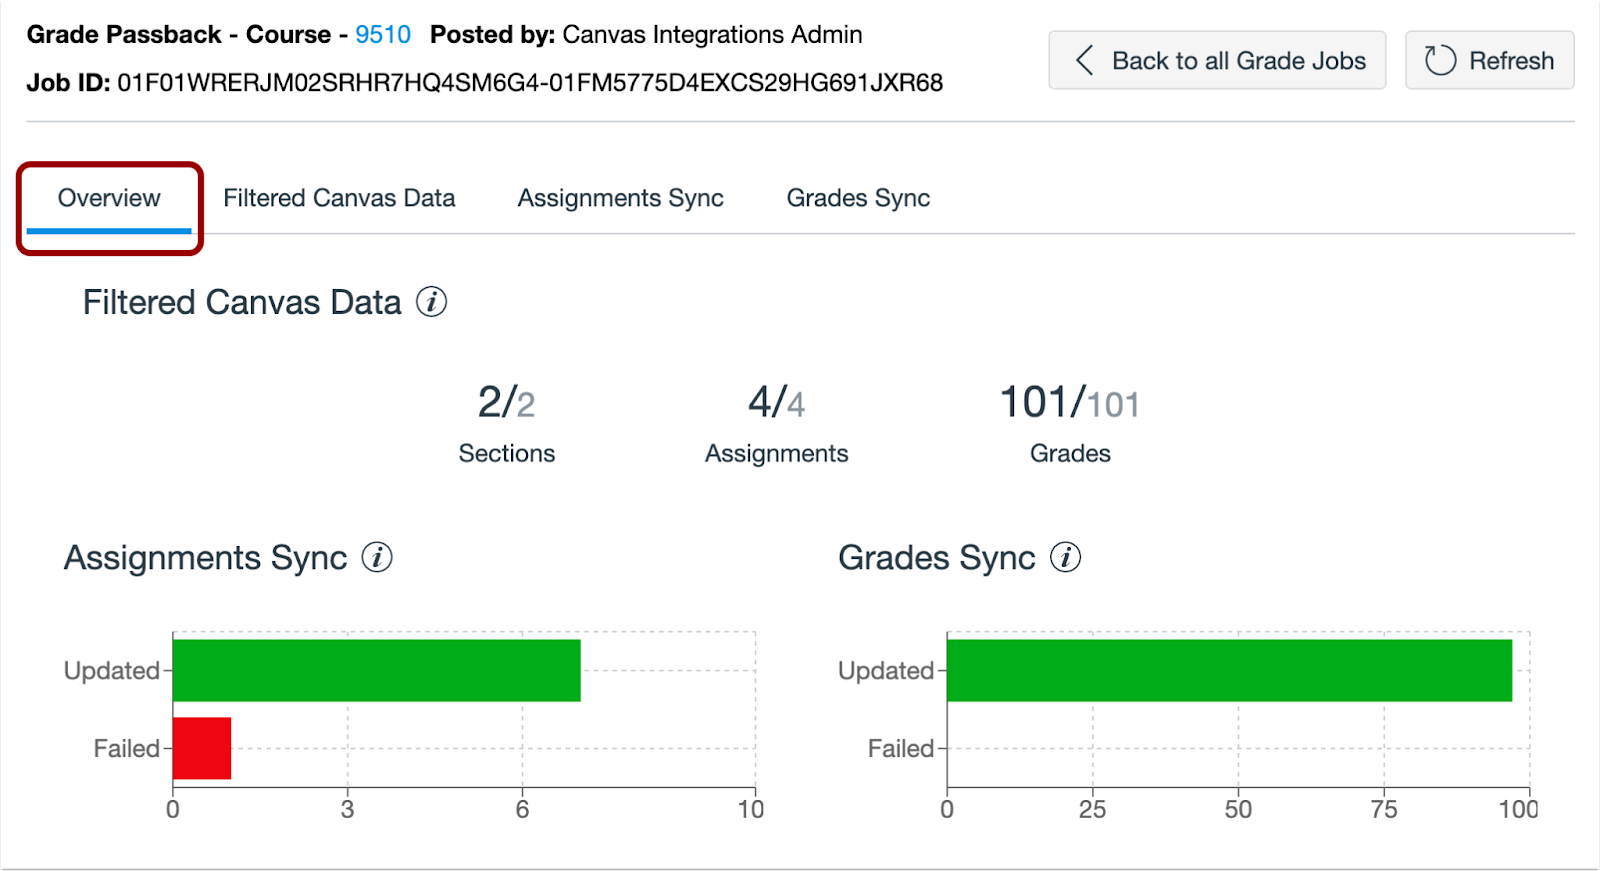The width and height of the screenshot is (1600, 871).
Task: Switch to the Filtered Canvas Data tab
Action: [339, 198]
